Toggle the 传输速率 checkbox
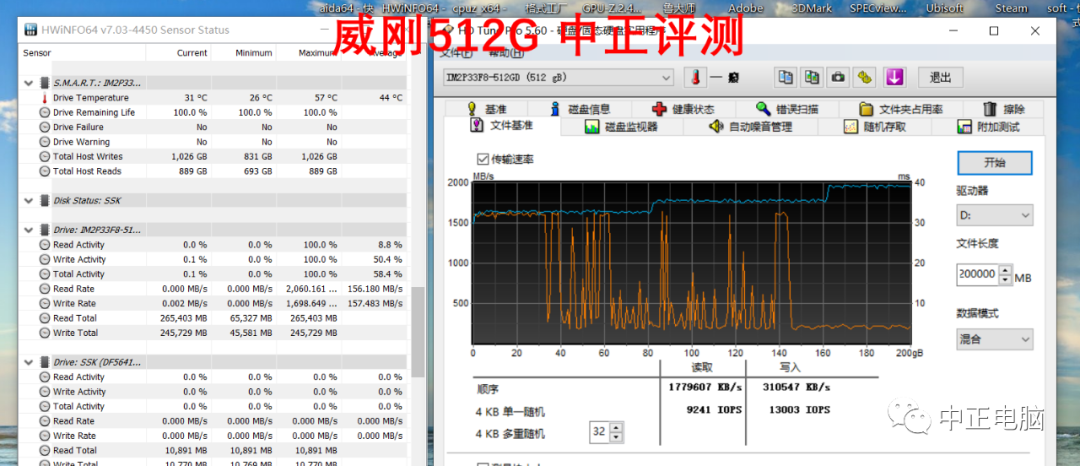 pos(482,159)
